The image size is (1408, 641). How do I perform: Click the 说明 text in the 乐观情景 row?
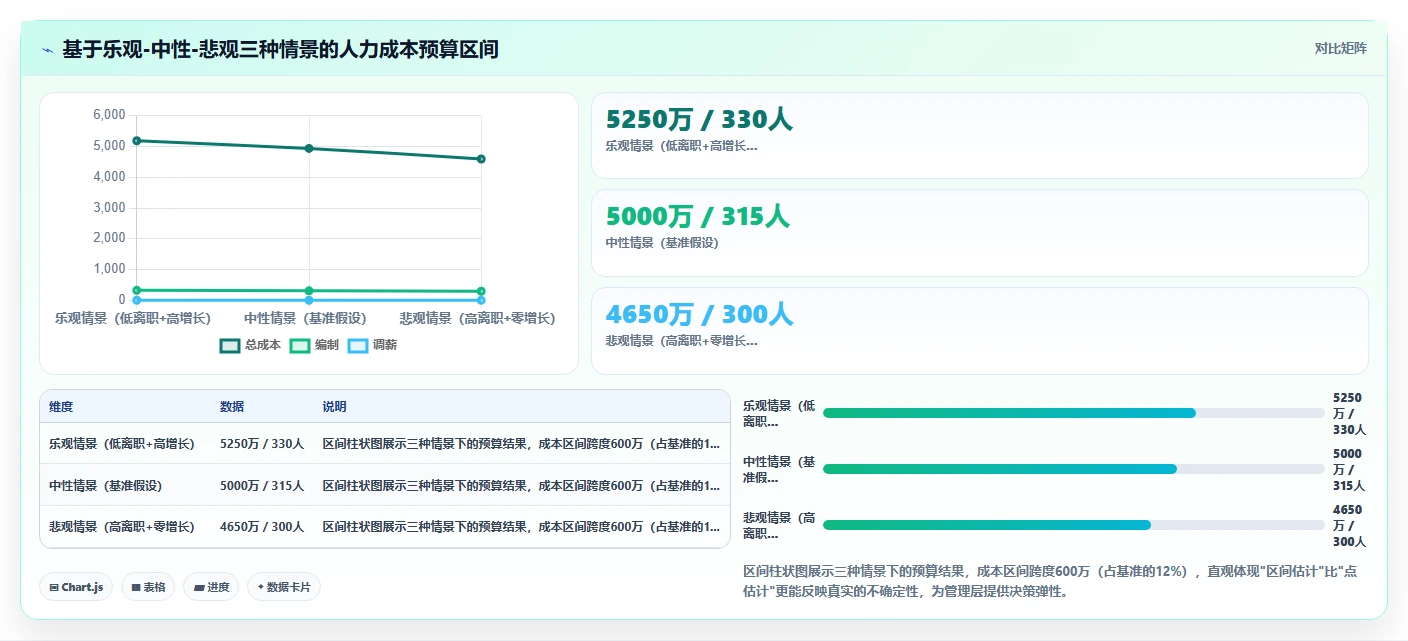(x=521, y=443)
